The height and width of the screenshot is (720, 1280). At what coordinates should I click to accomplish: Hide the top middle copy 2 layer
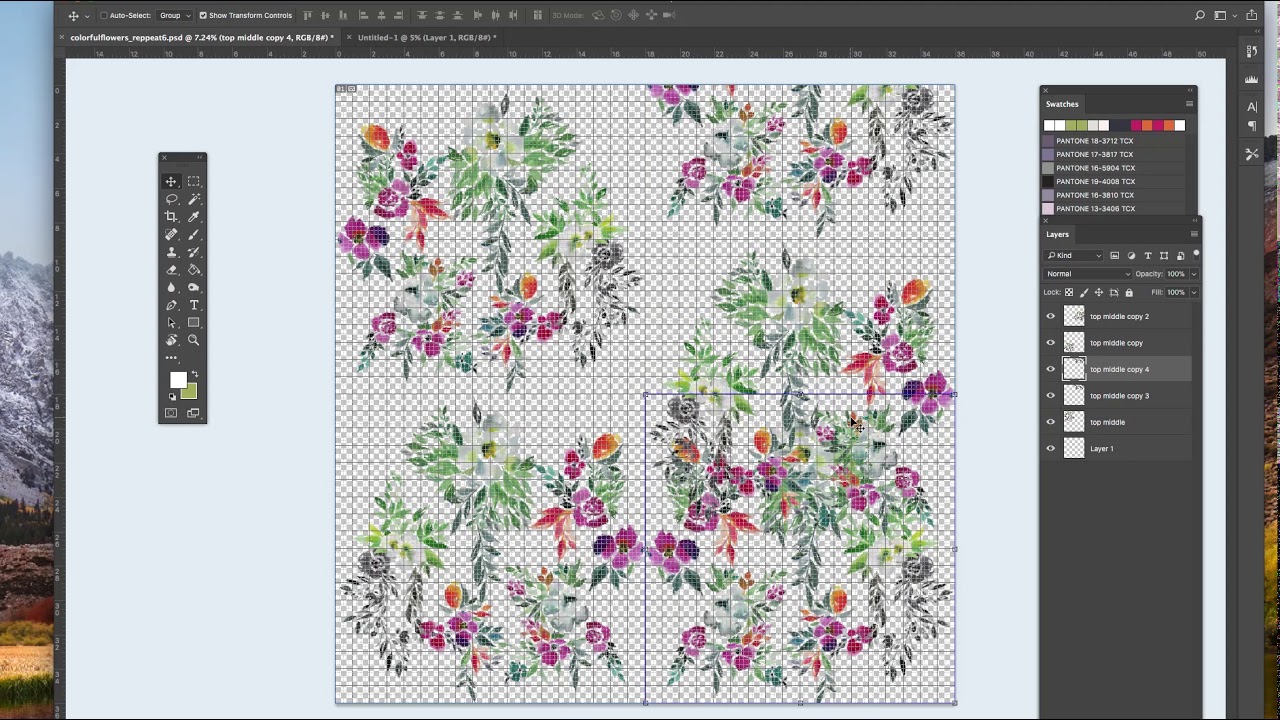click(1050, 316)
